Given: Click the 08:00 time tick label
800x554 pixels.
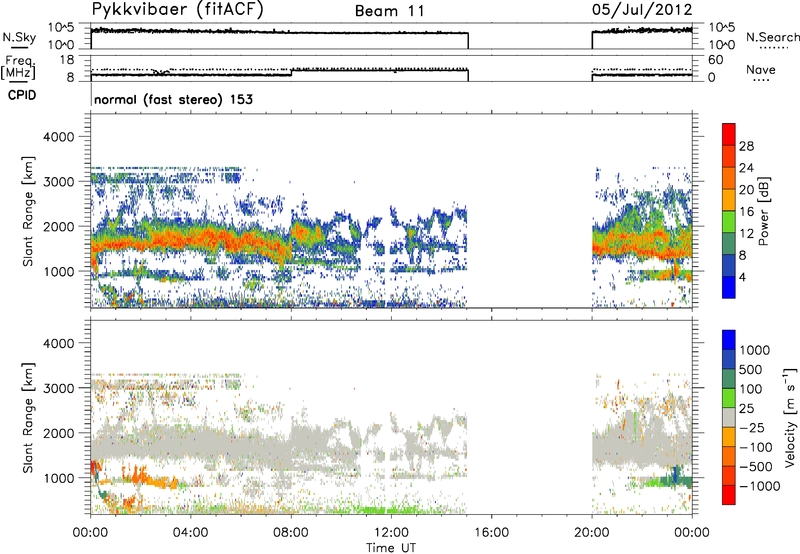Looking at the screenshot, I should click(x=290, y=533).
